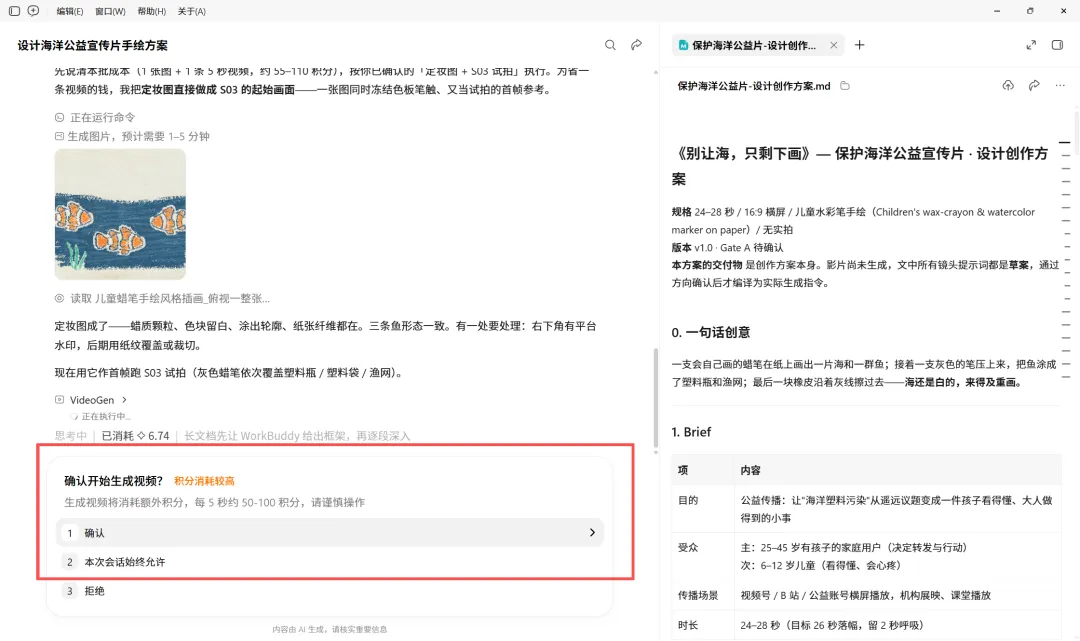Open the 编辑(E) menu
The width and height of the screenshot is (1080, 641).
70,11
